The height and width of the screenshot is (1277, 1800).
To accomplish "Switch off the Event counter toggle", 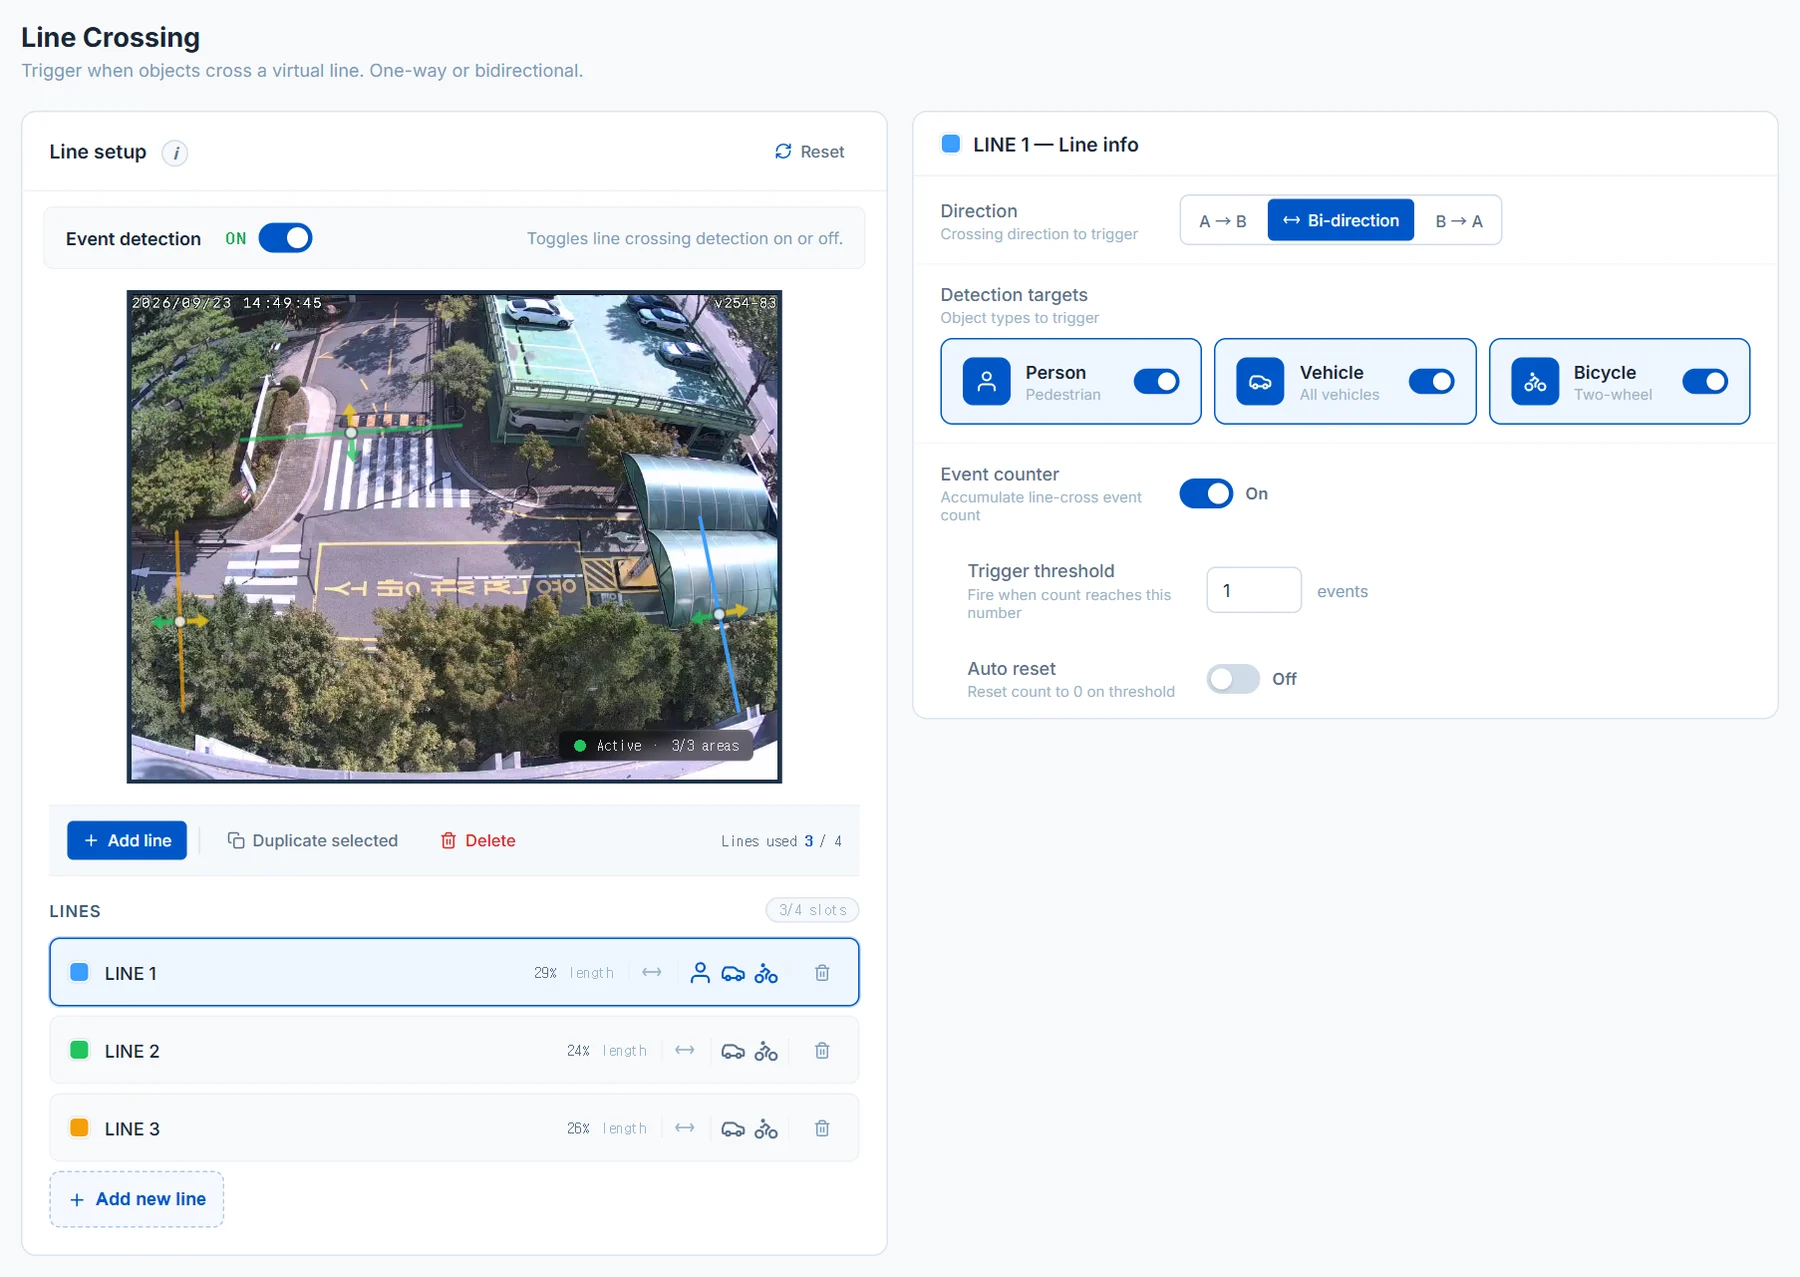I will coord(1206,493).
